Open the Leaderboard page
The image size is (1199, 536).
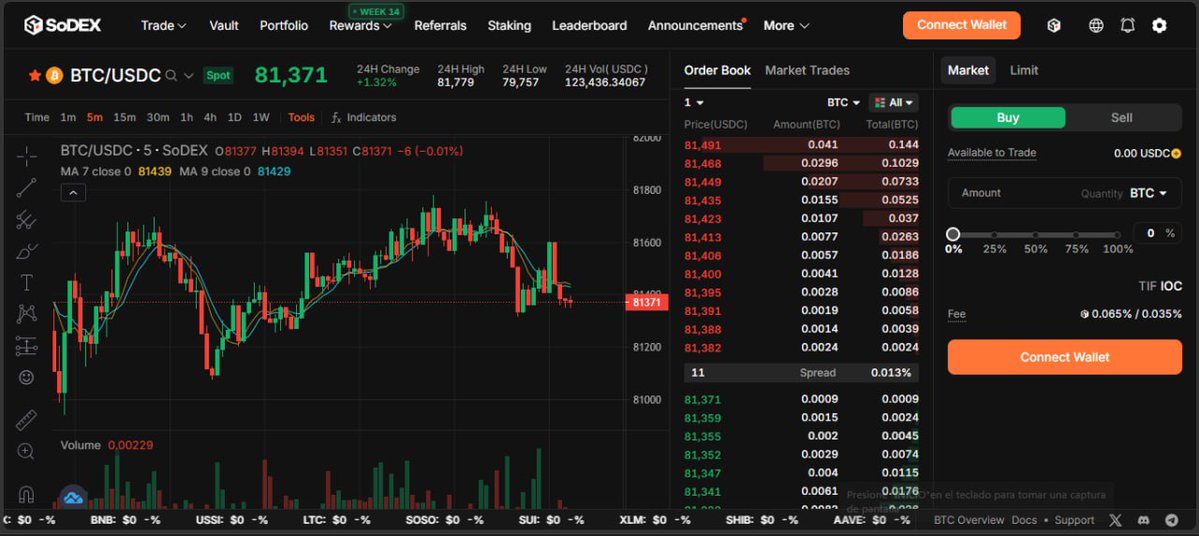coord(590,25)
